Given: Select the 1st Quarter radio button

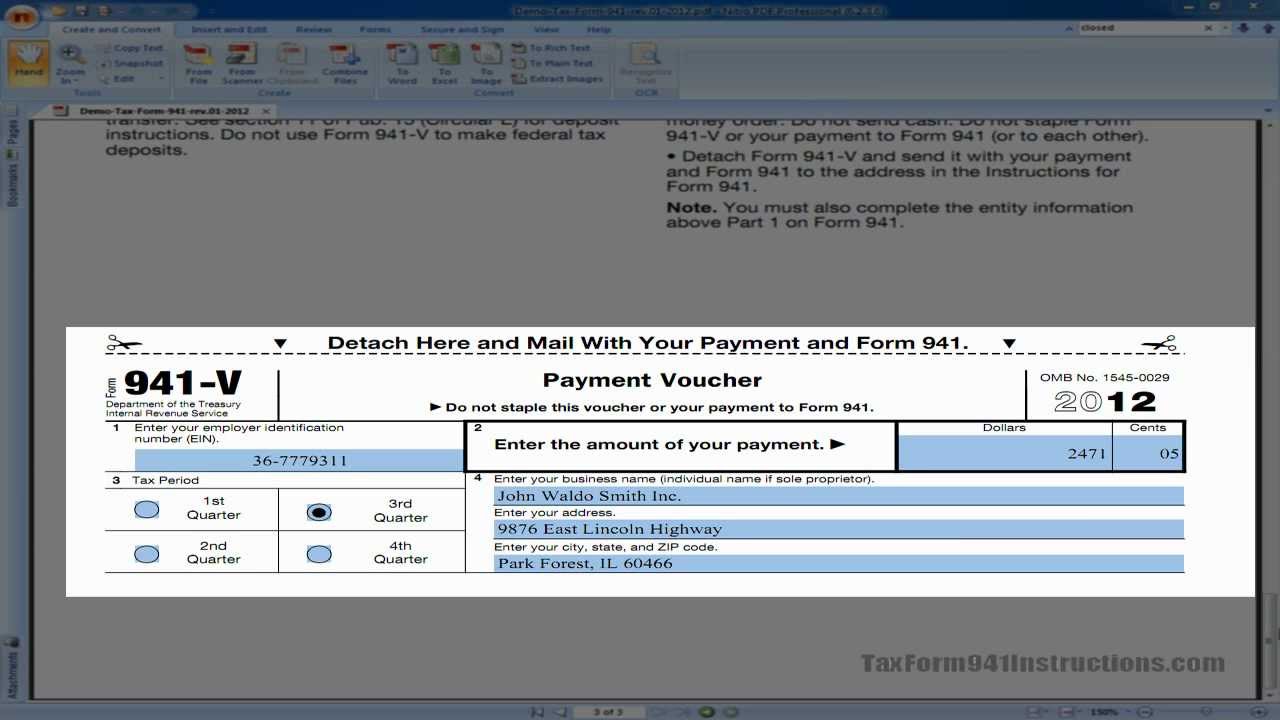Looking at the screenshot, I should pos(146,509).
